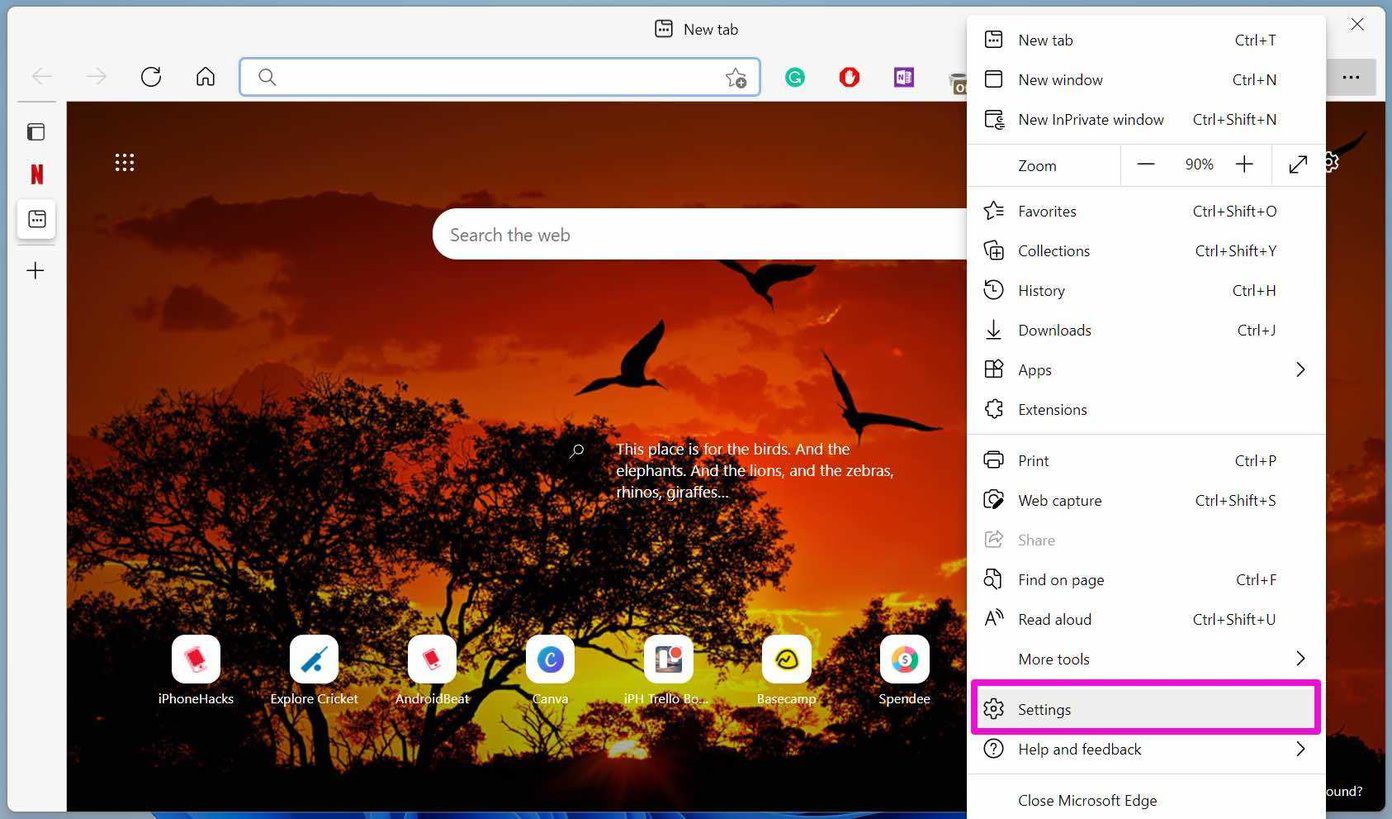Image resolution: width=1392 pixels, height=819 pixels.
Task: Expand the Apps submenu
Action: pos(1146,370)
